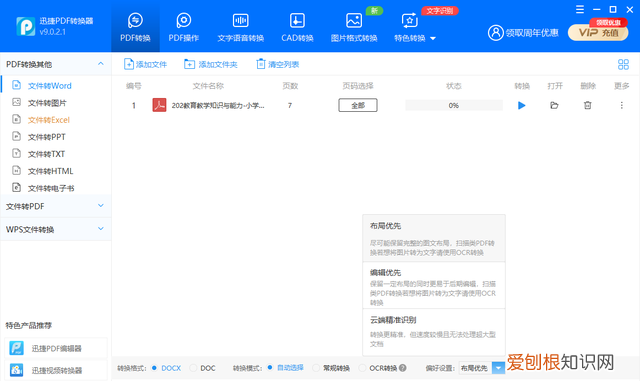Select OCR转换 conversion mode radio
This screenshot has height=381, width=640.
pyautogui.click(x=362, y=368)
